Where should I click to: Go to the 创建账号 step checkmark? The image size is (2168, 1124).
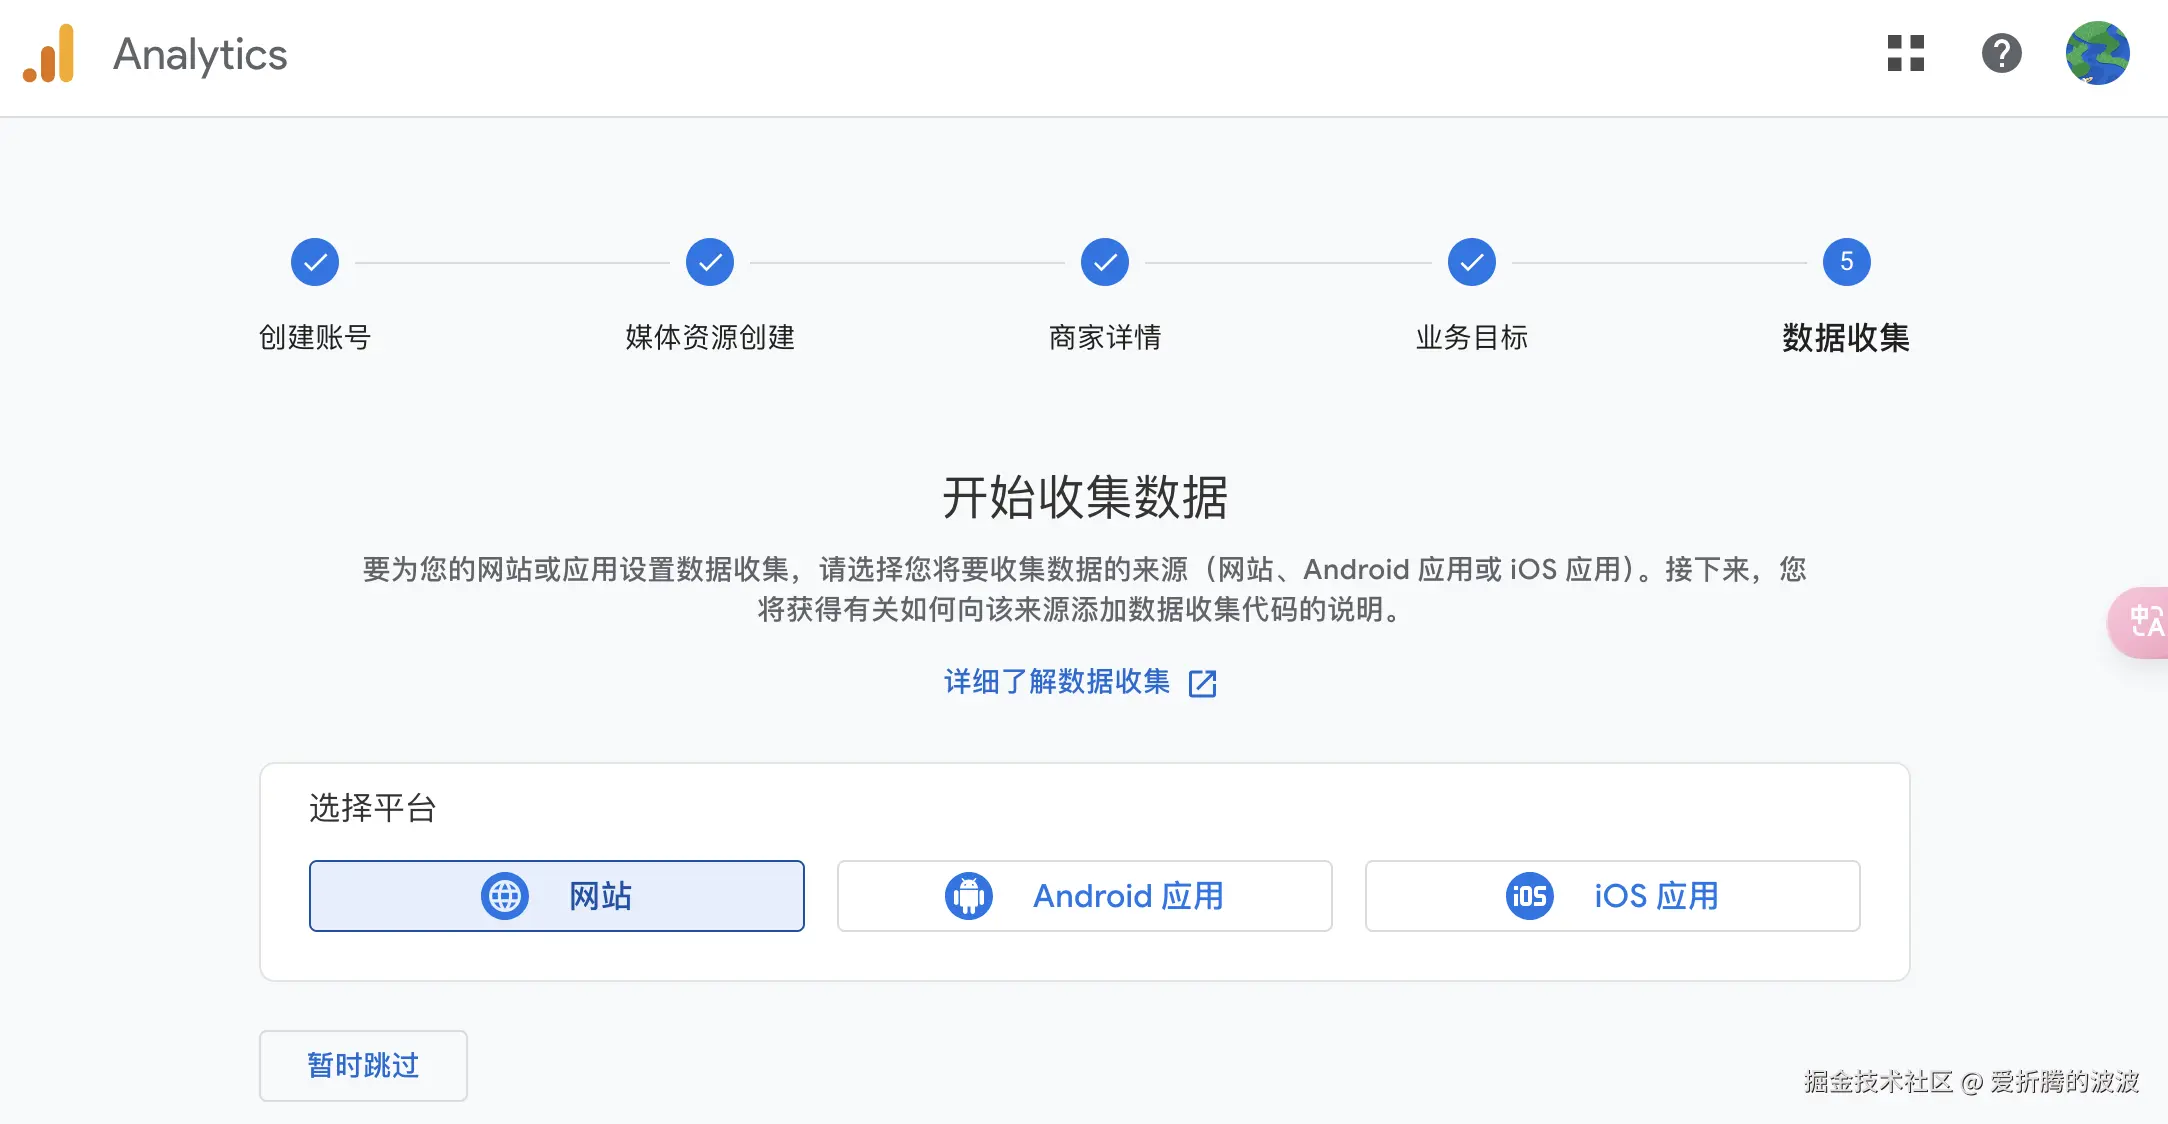coord(315,262)
